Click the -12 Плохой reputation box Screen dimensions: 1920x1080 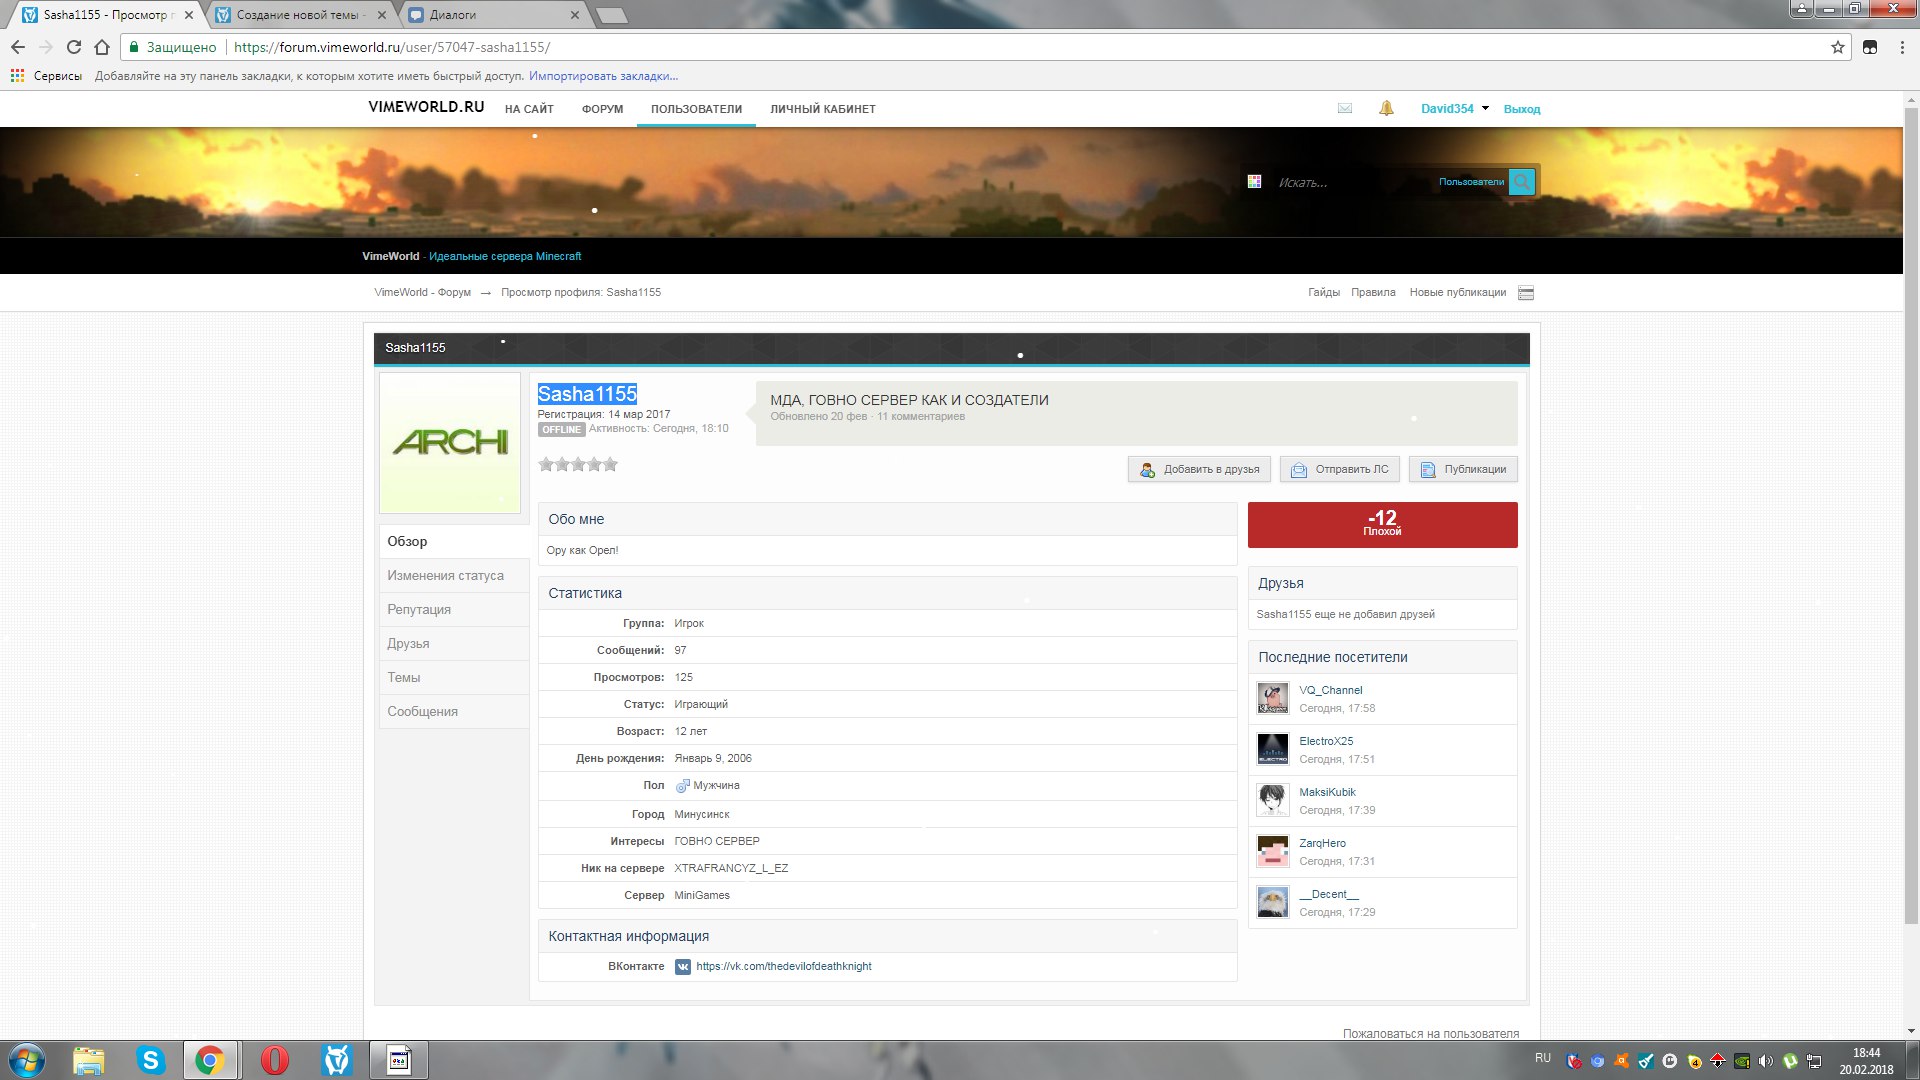[1382, 524]
